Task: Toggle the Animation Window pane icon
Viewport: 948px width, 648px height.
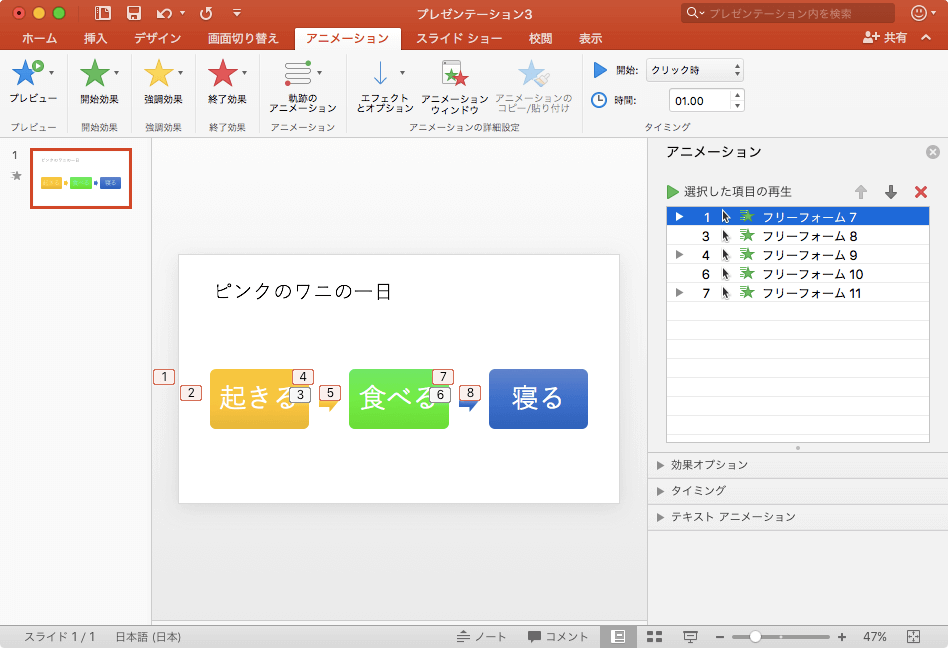Action: coord(455,73)
